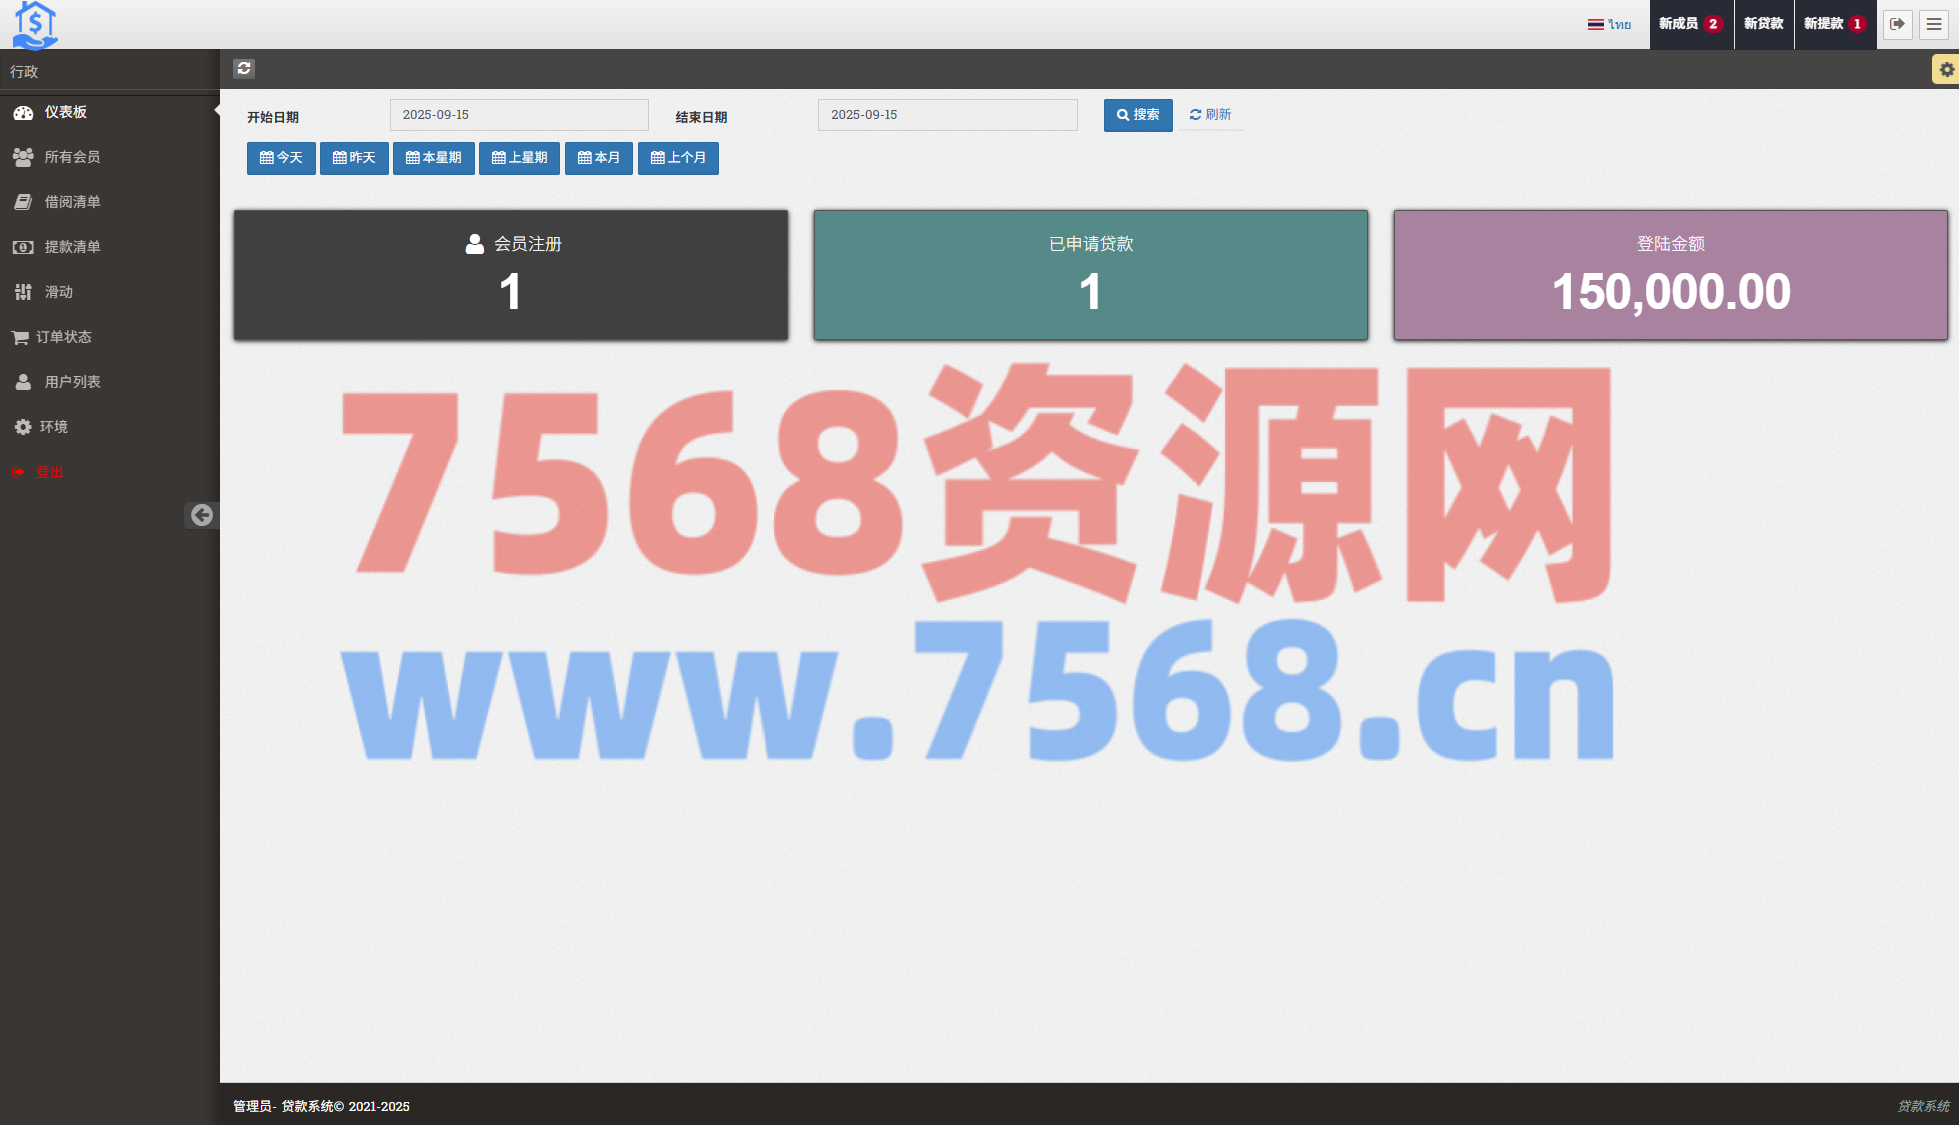Filter by 本星期 date button
1959x1125 pixels.
tap(433, 158)
